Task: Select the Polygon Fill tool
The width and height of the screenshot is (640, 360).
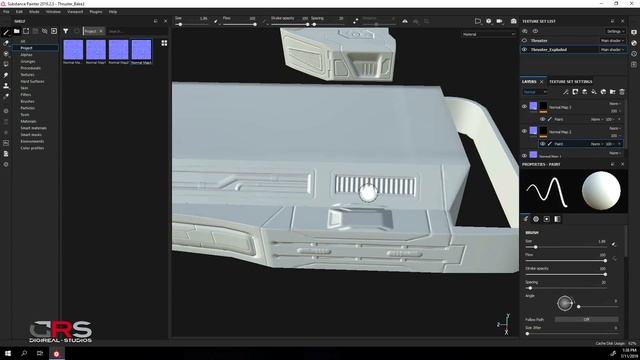Action: click(x=6, y=64)
